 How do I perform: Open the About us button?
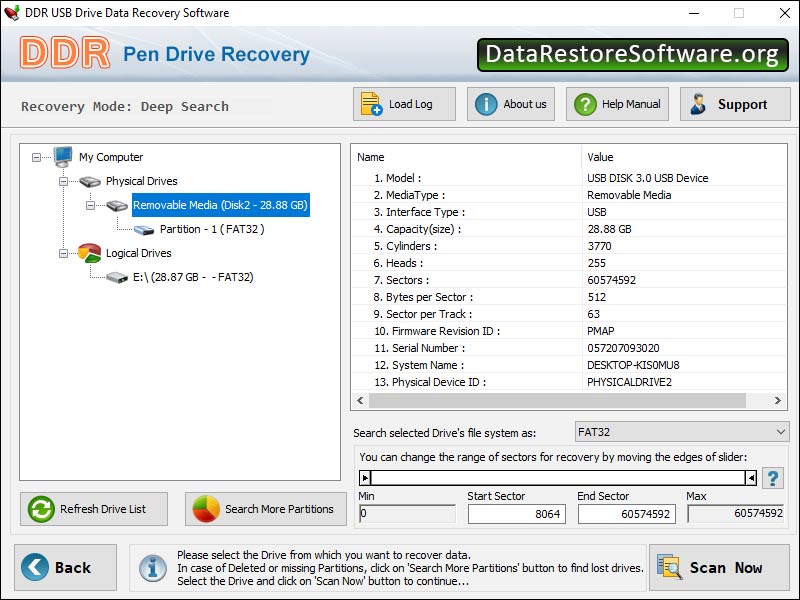point(511,104)
